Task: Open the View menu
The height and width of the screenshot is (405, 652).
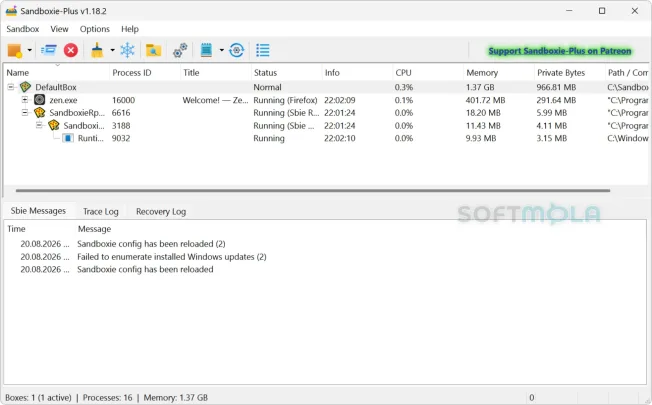Action: coord(59,29)
